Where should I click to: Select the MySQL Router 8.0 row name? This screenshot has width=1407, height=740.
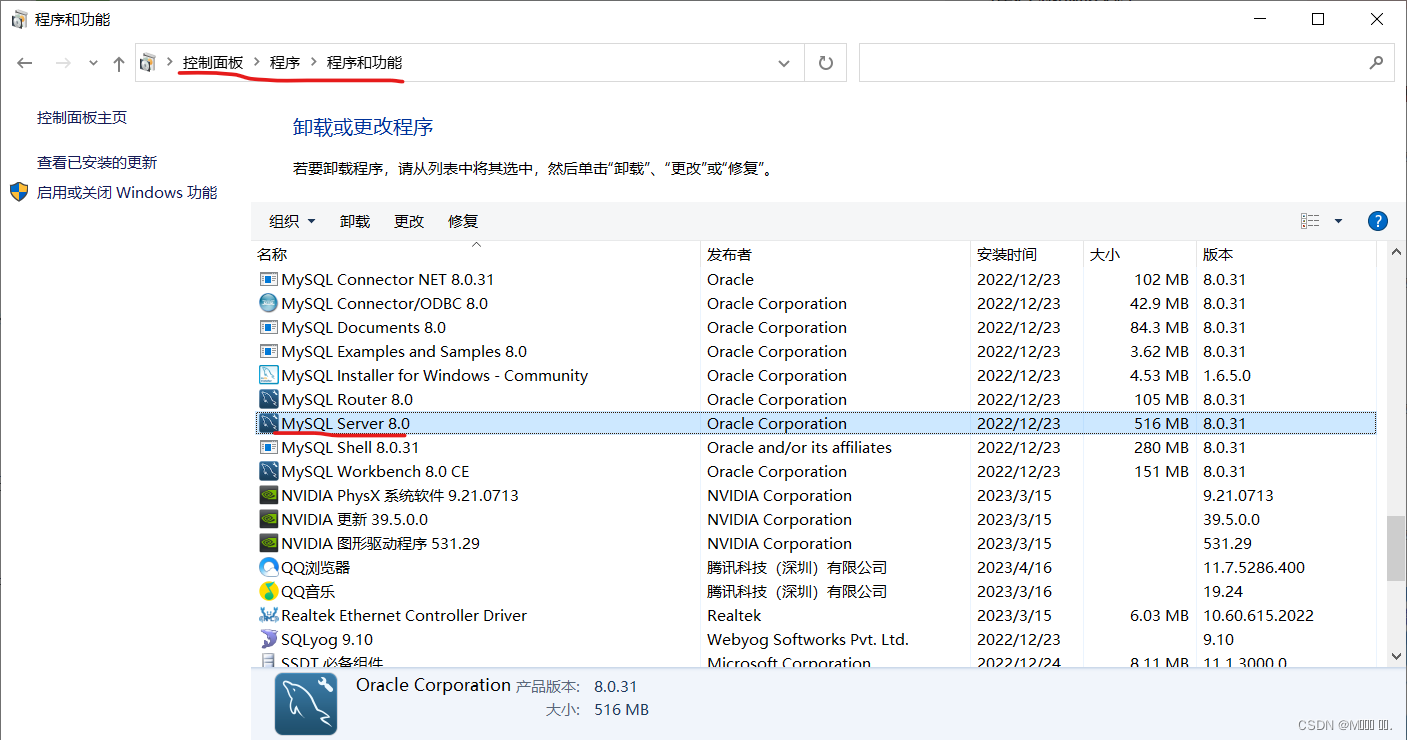(x=347, y=399)
